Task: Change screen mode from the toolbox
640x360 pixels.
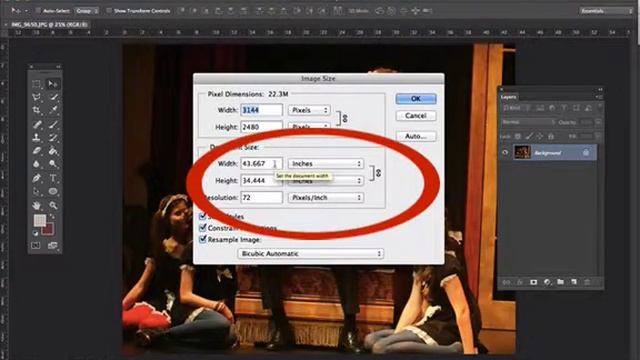Action: click(53, 245)
